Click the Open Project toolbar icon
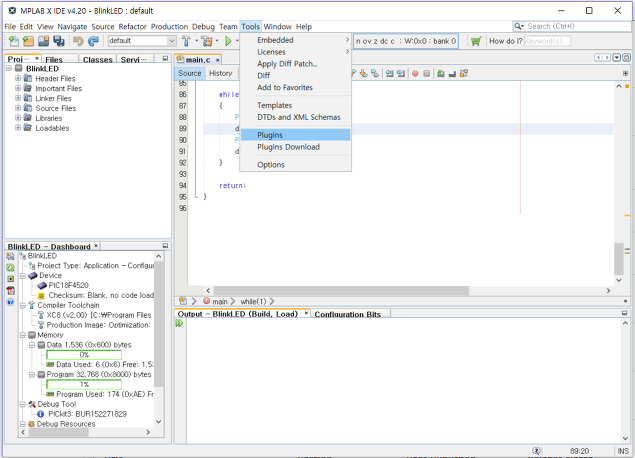Screen dimensions: 635x458 (43, 41)
